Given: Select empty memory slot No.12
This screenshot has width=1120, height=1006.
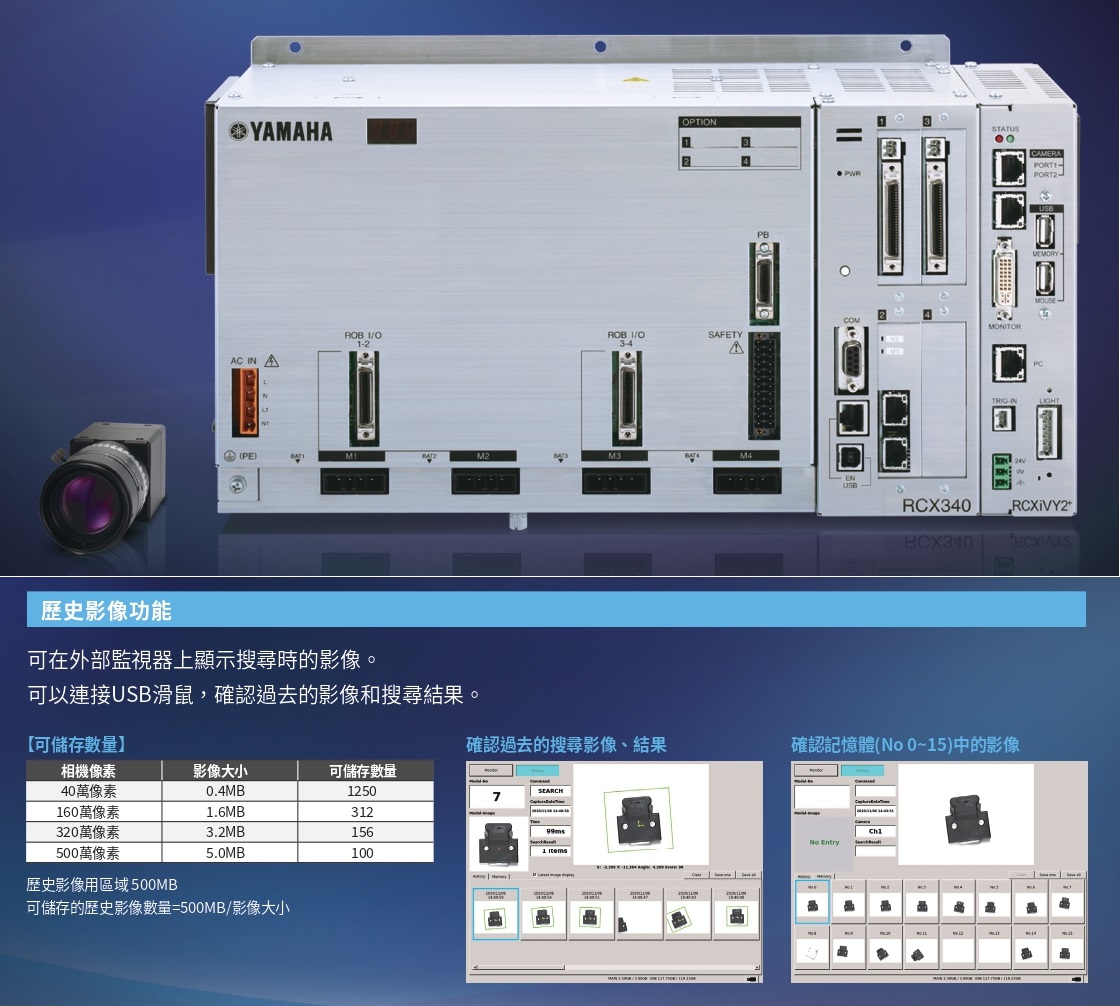Looking at the screenshot, I should pyautogui.click(x=958, y=947).
